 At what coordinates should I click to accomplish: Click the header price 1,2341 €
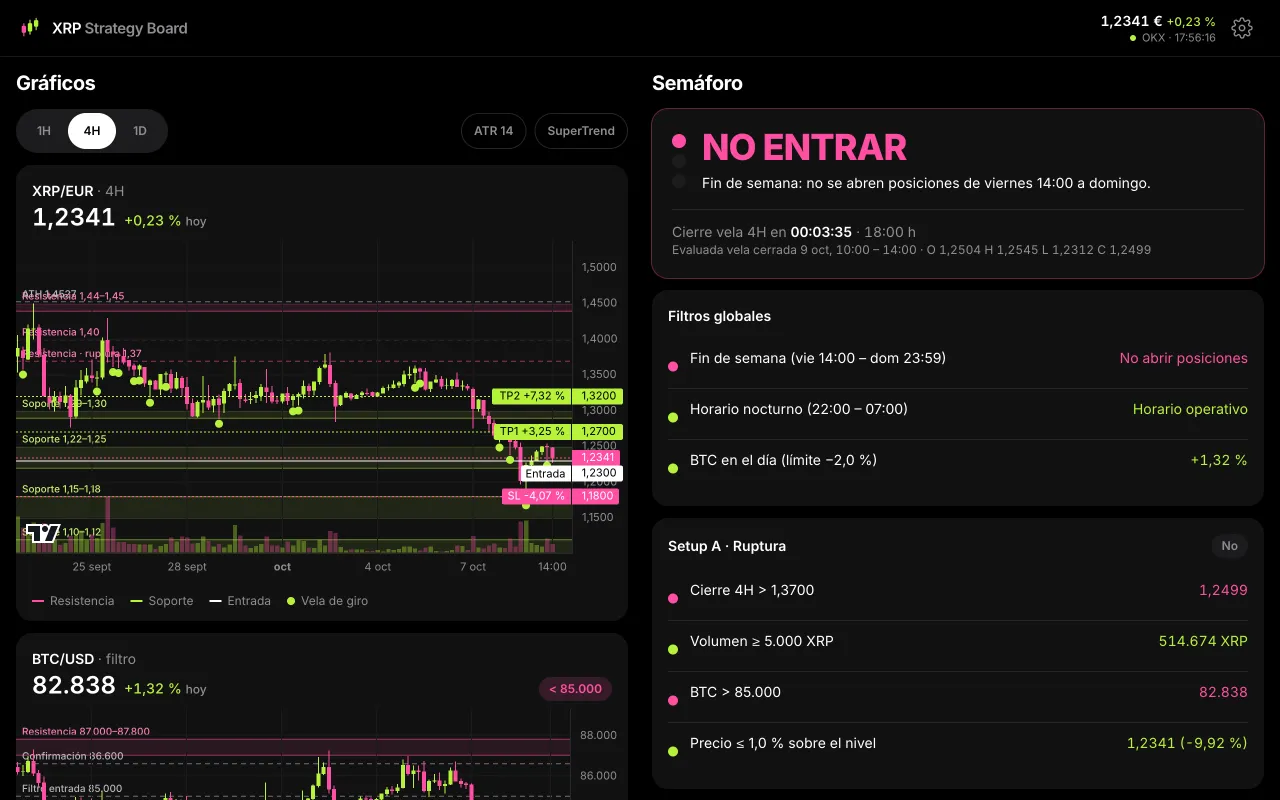click(1131, 21)
